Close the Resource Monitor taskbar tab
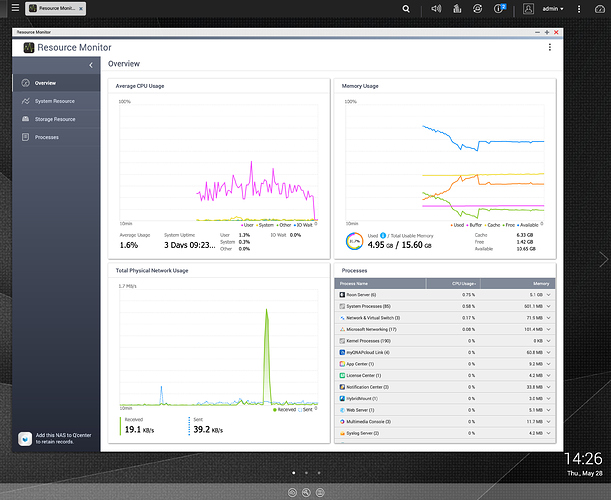This screenshot has height=500, width=611. point(81,9)
